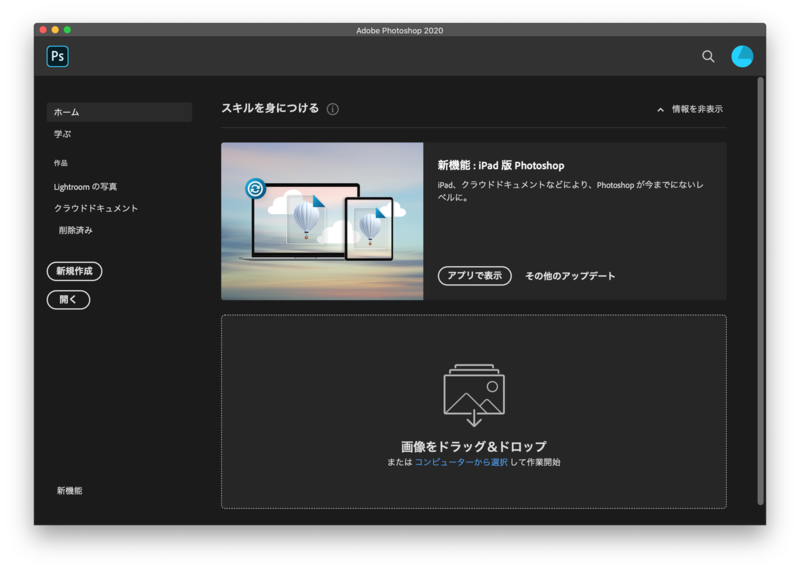Minimize window with the yellow button
This screenshot has height=570, width=800.
(x=55, y=30)
